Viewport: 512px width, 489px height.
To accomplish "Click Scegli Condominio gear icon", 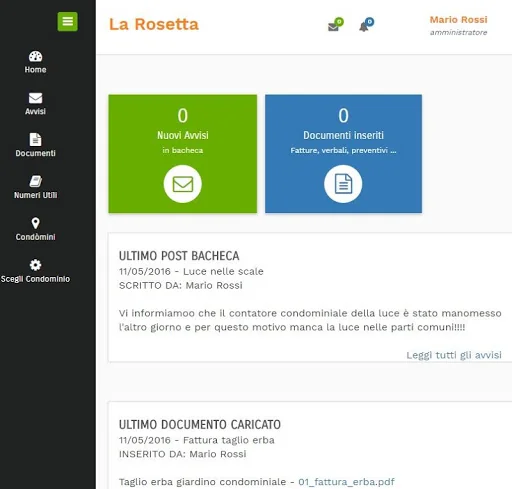I will (35, 265).
